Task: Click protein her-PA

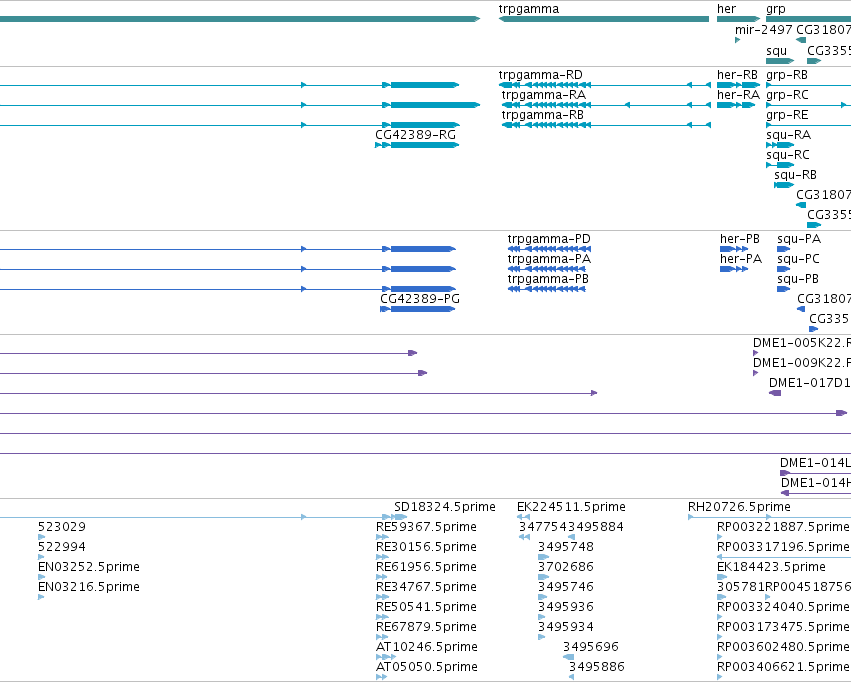Action: [741, 259]
